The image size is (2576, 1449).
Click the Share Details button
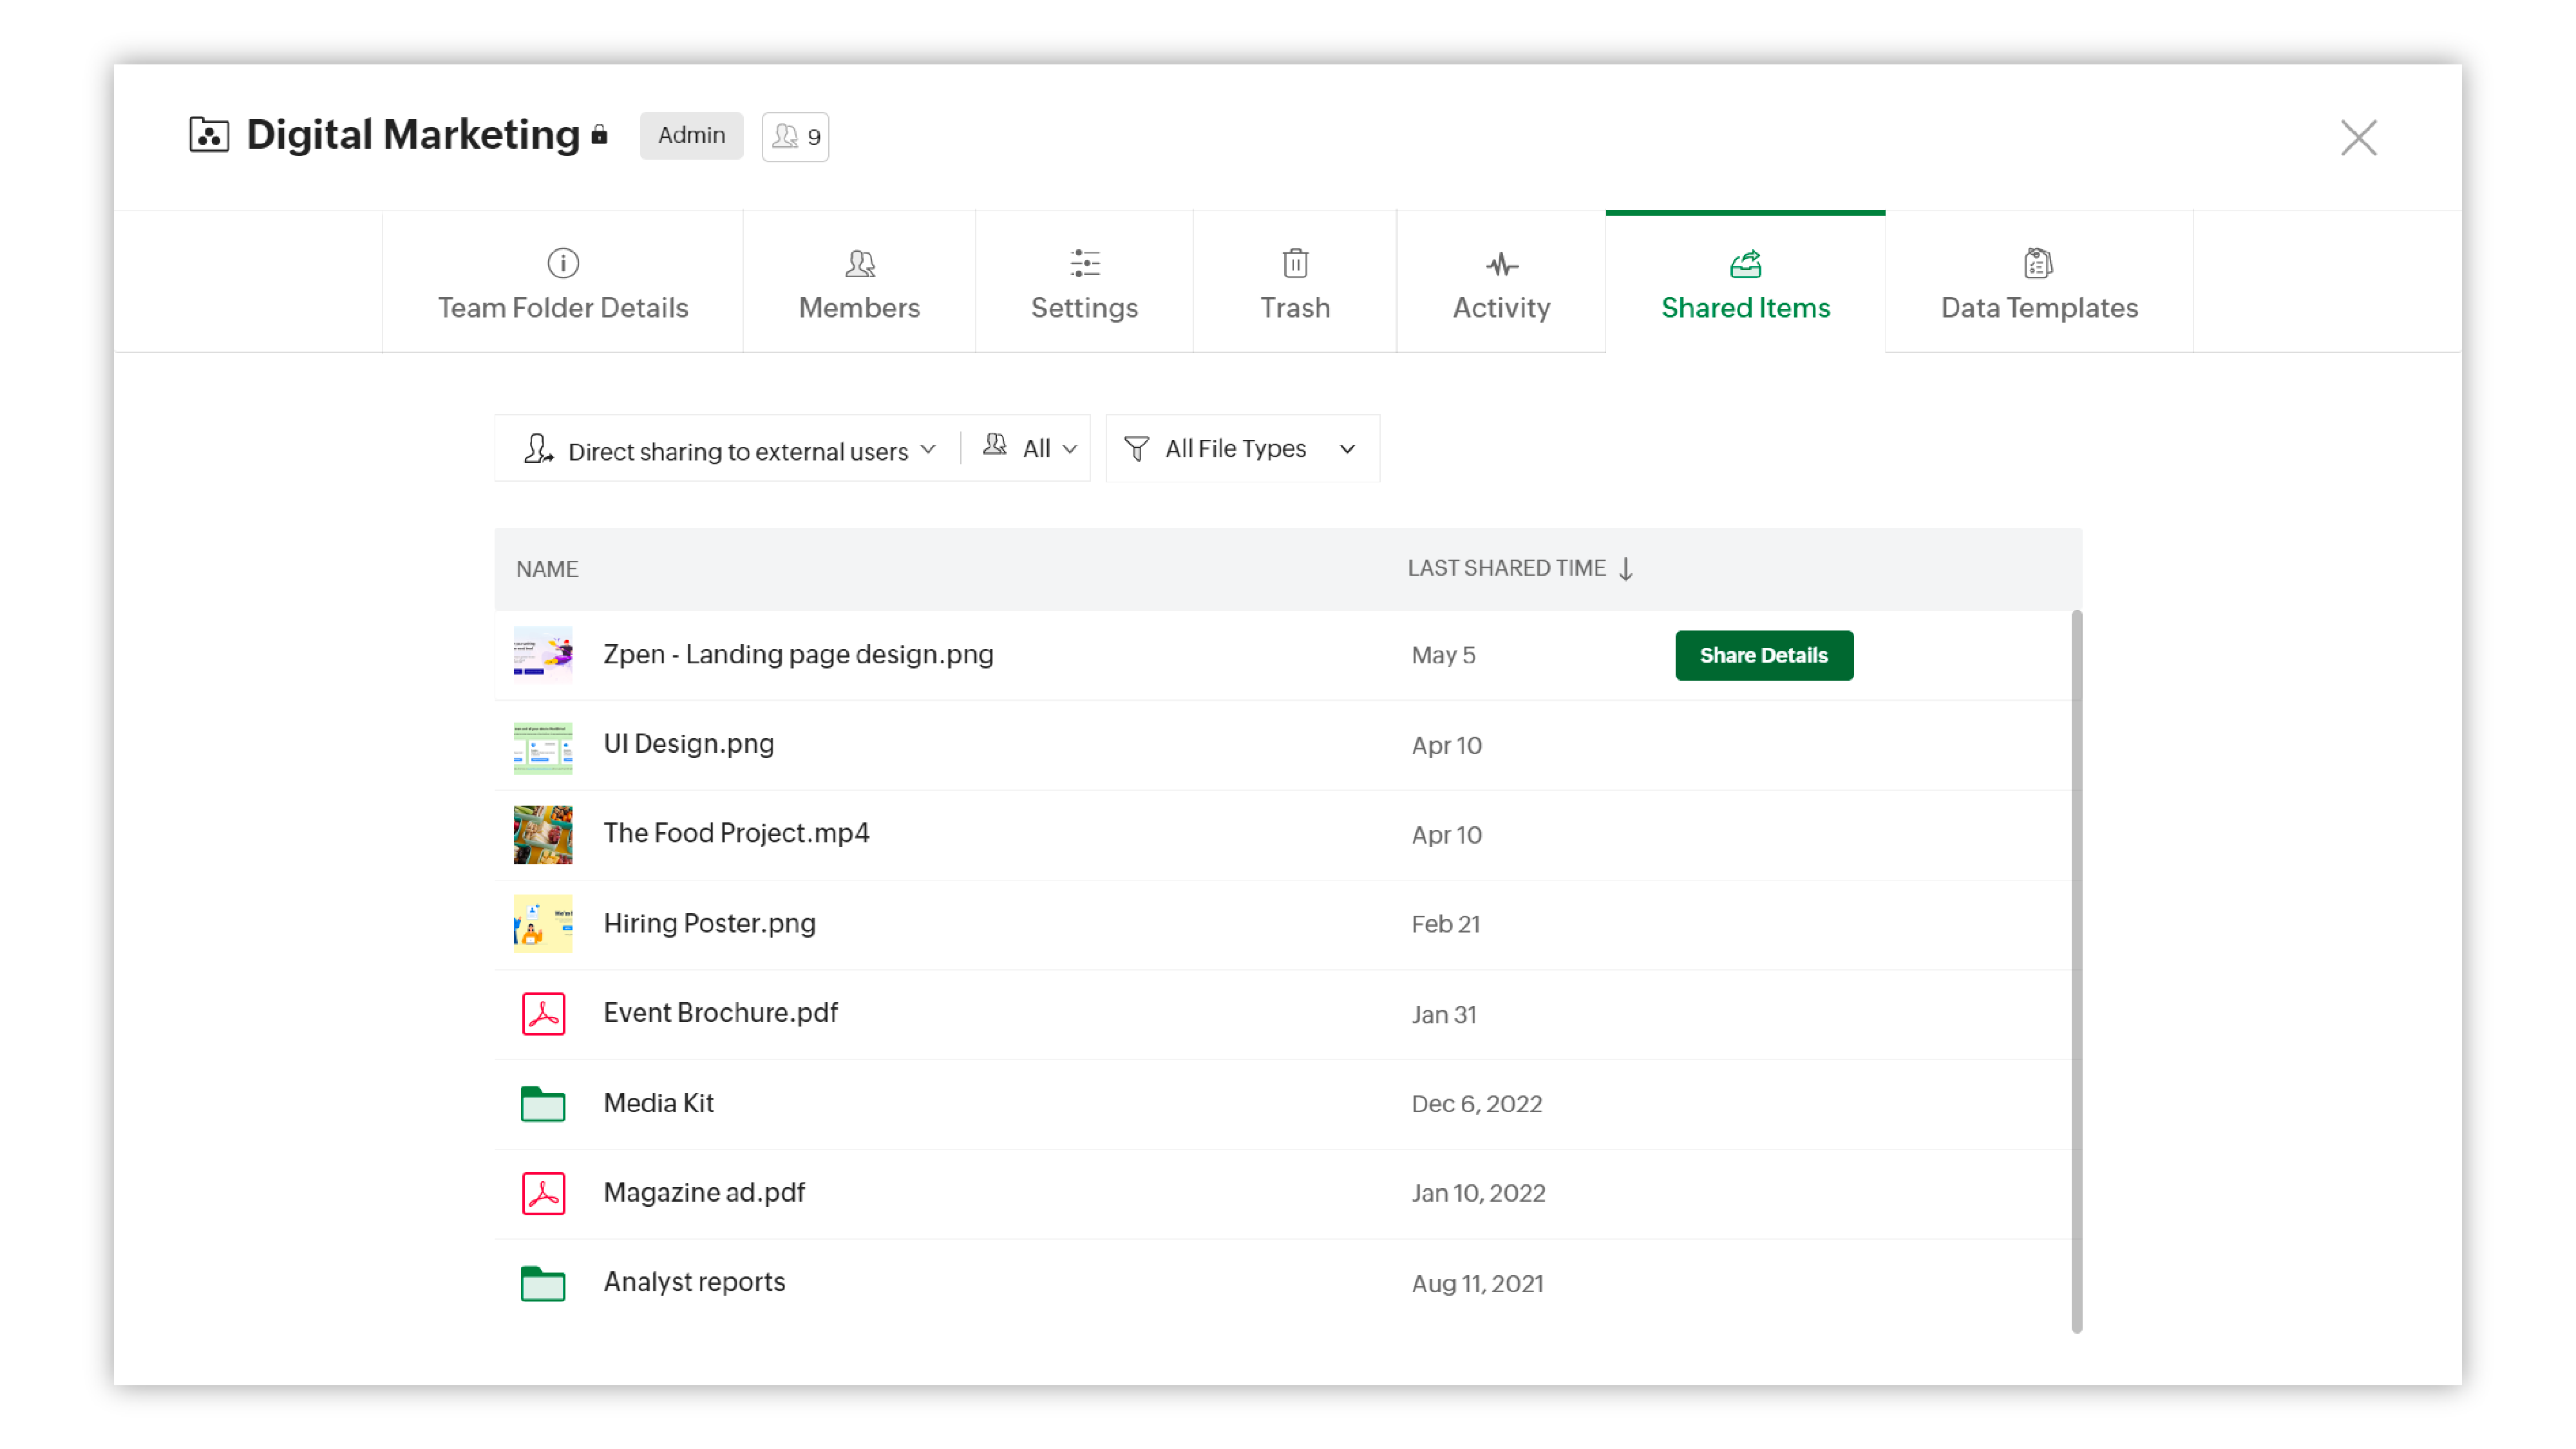pos(1764,656)
